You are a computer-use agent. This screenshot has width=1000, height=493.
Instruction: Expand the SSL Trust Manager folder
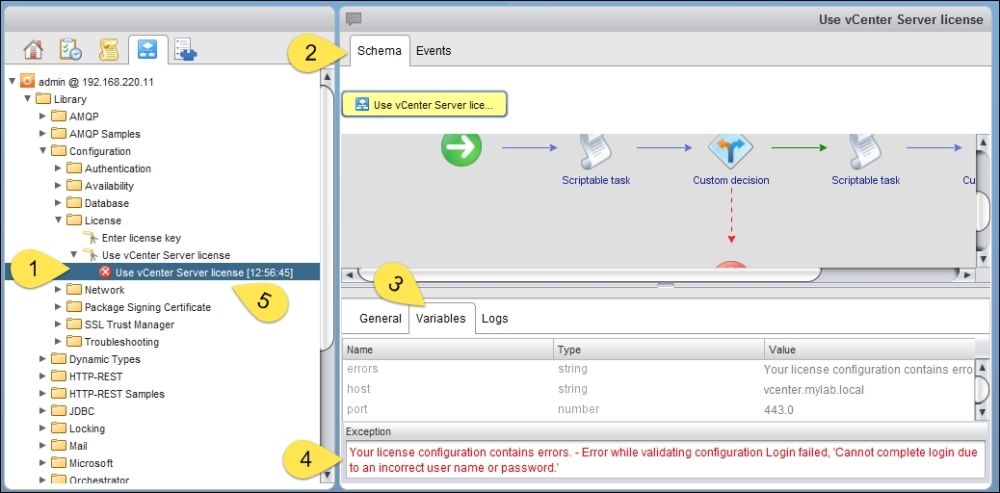[x=59, y=324]
